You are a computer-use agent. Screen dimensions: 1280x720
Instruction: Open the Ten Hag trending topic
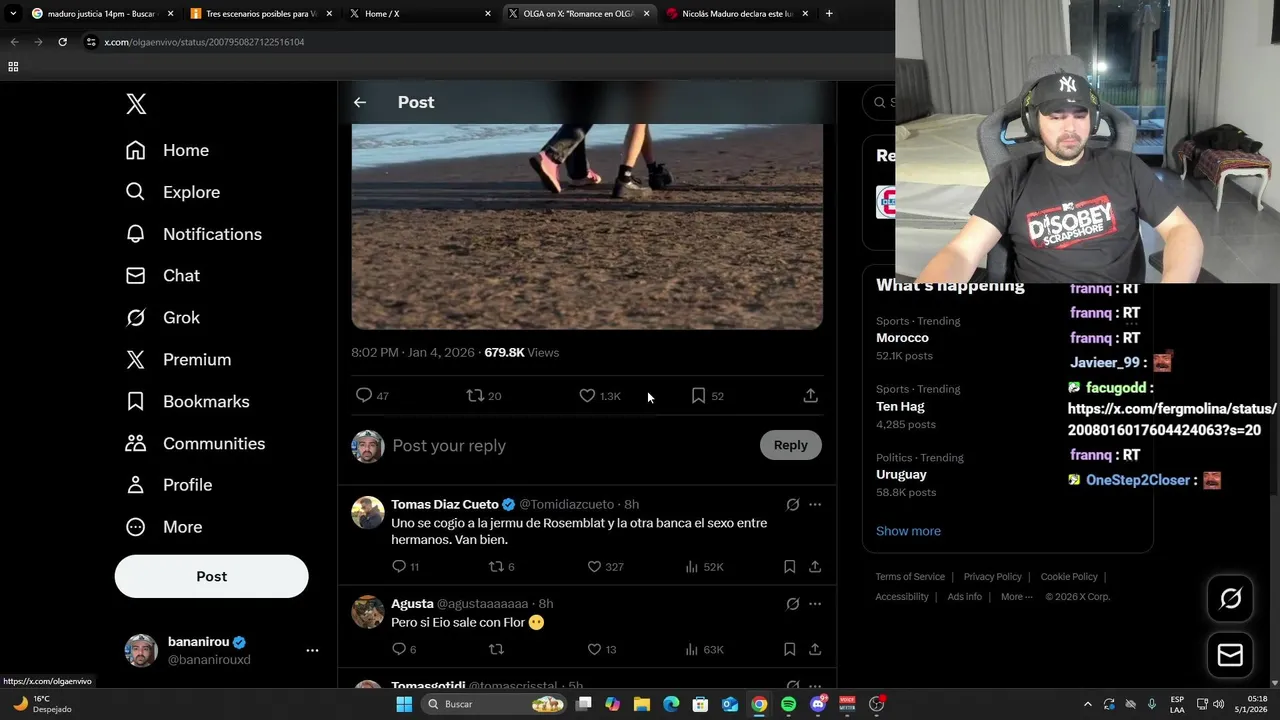[900, 406]
